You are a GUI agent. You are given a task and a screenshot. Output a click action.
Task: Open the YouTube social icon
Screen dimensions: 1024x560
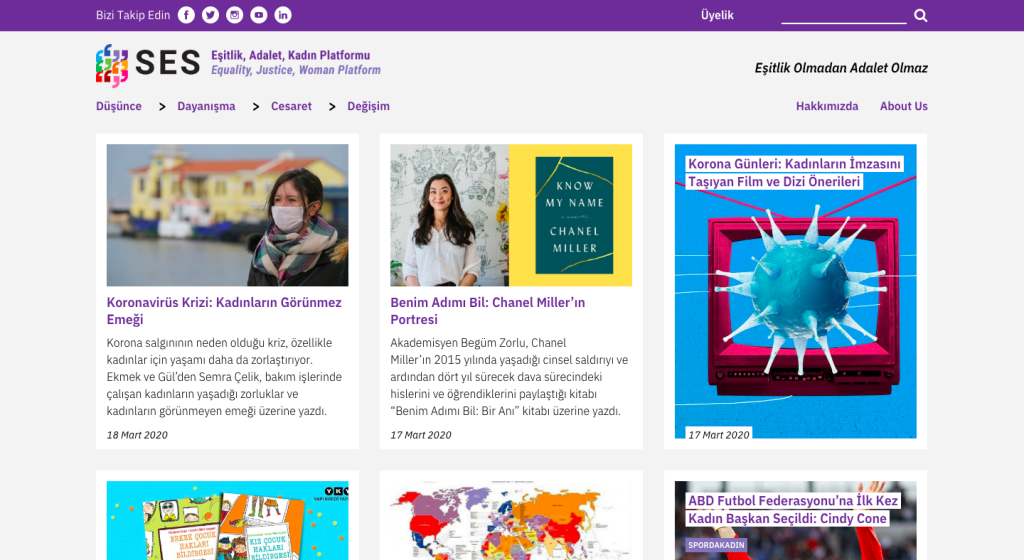[x=259, y=15]
